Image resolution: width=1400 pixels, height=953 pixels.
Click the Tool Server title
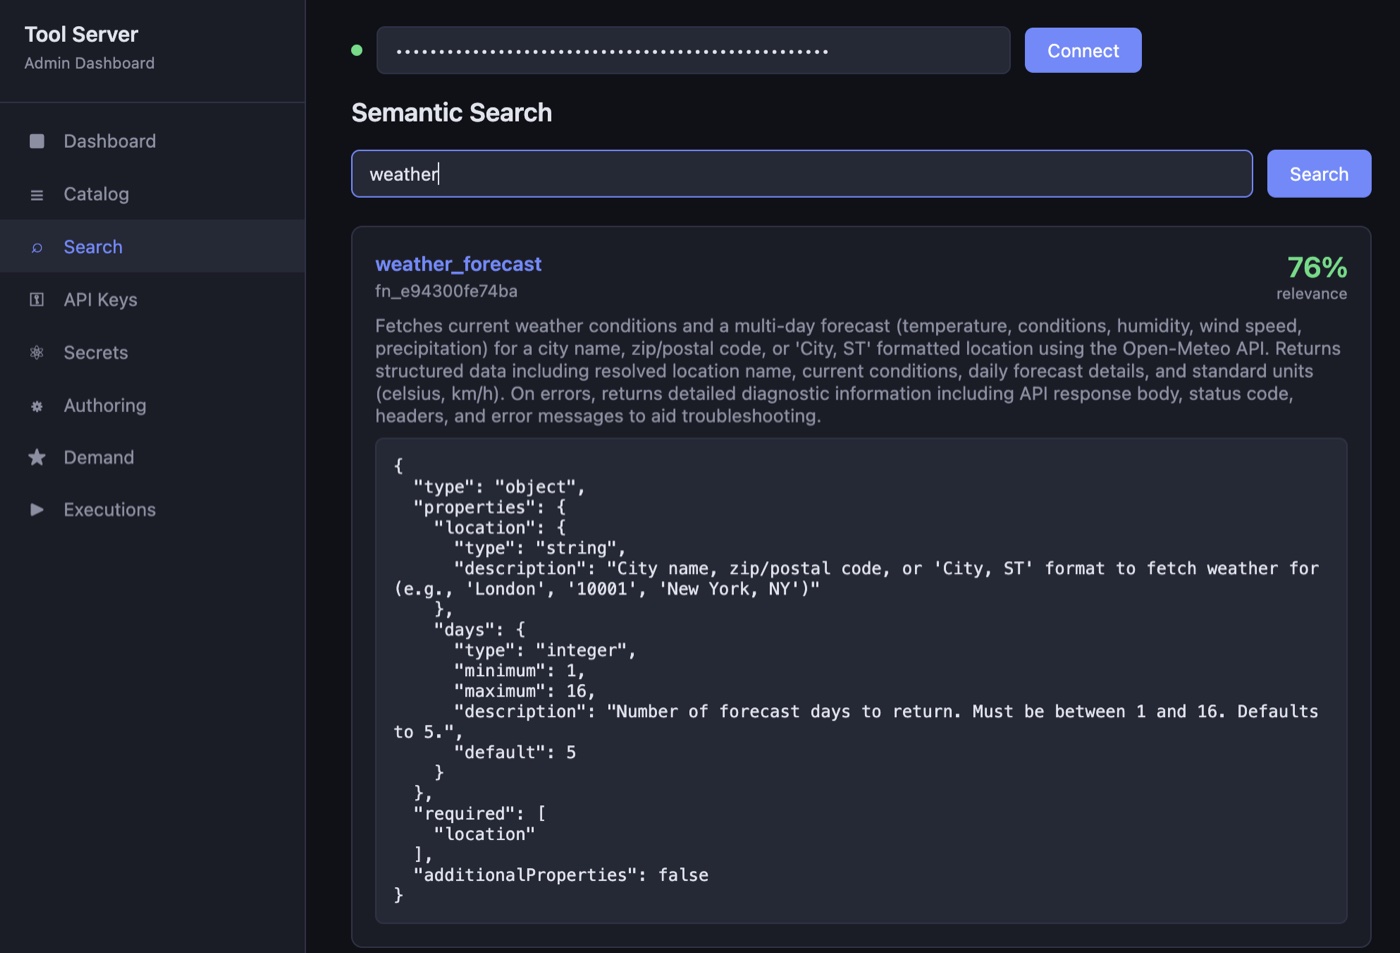coord(81,34)
